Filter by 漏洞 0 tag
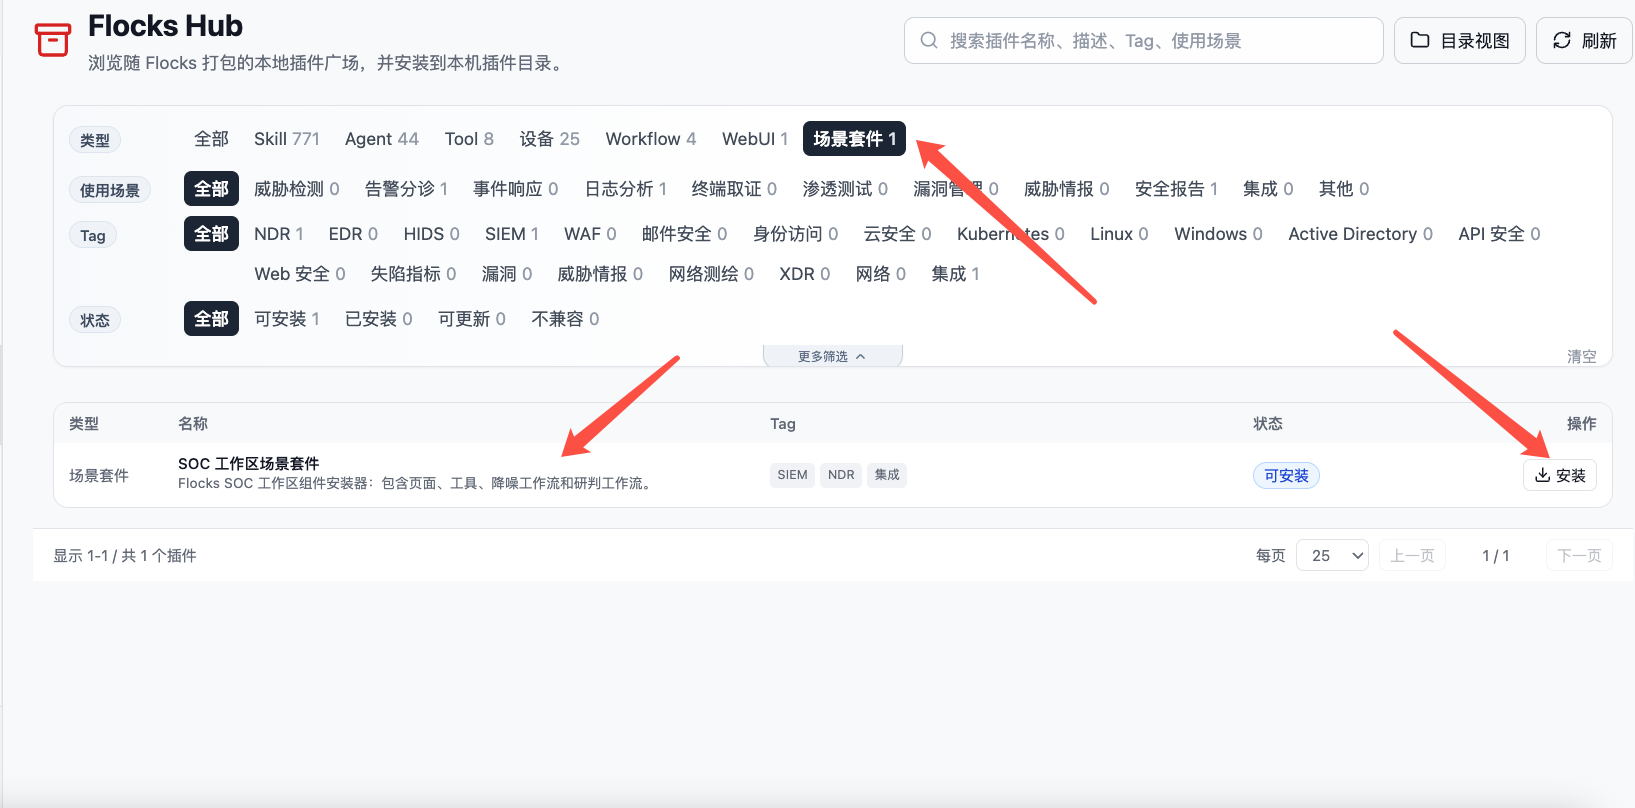The height and width of the screenshot is (808, 1635). (x=507, y=274)
